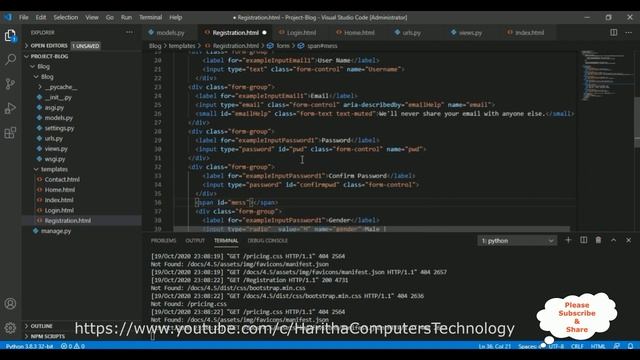The height and width of the screenshot is (360, 640).
Task: Switch to the Index.html editor tab
Action: coord(529,33)
